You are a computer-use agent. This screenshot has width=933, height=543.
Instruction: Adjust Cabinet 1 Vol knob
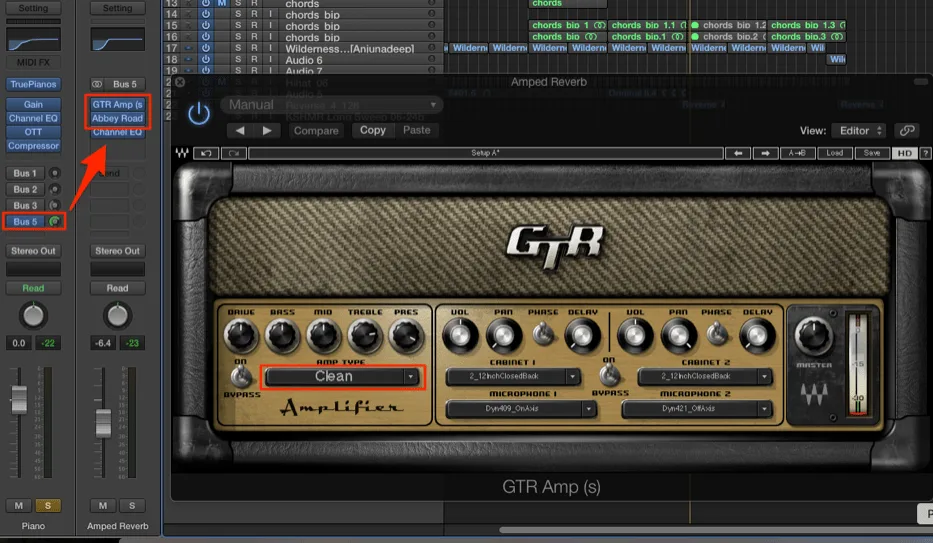point(460,335)
